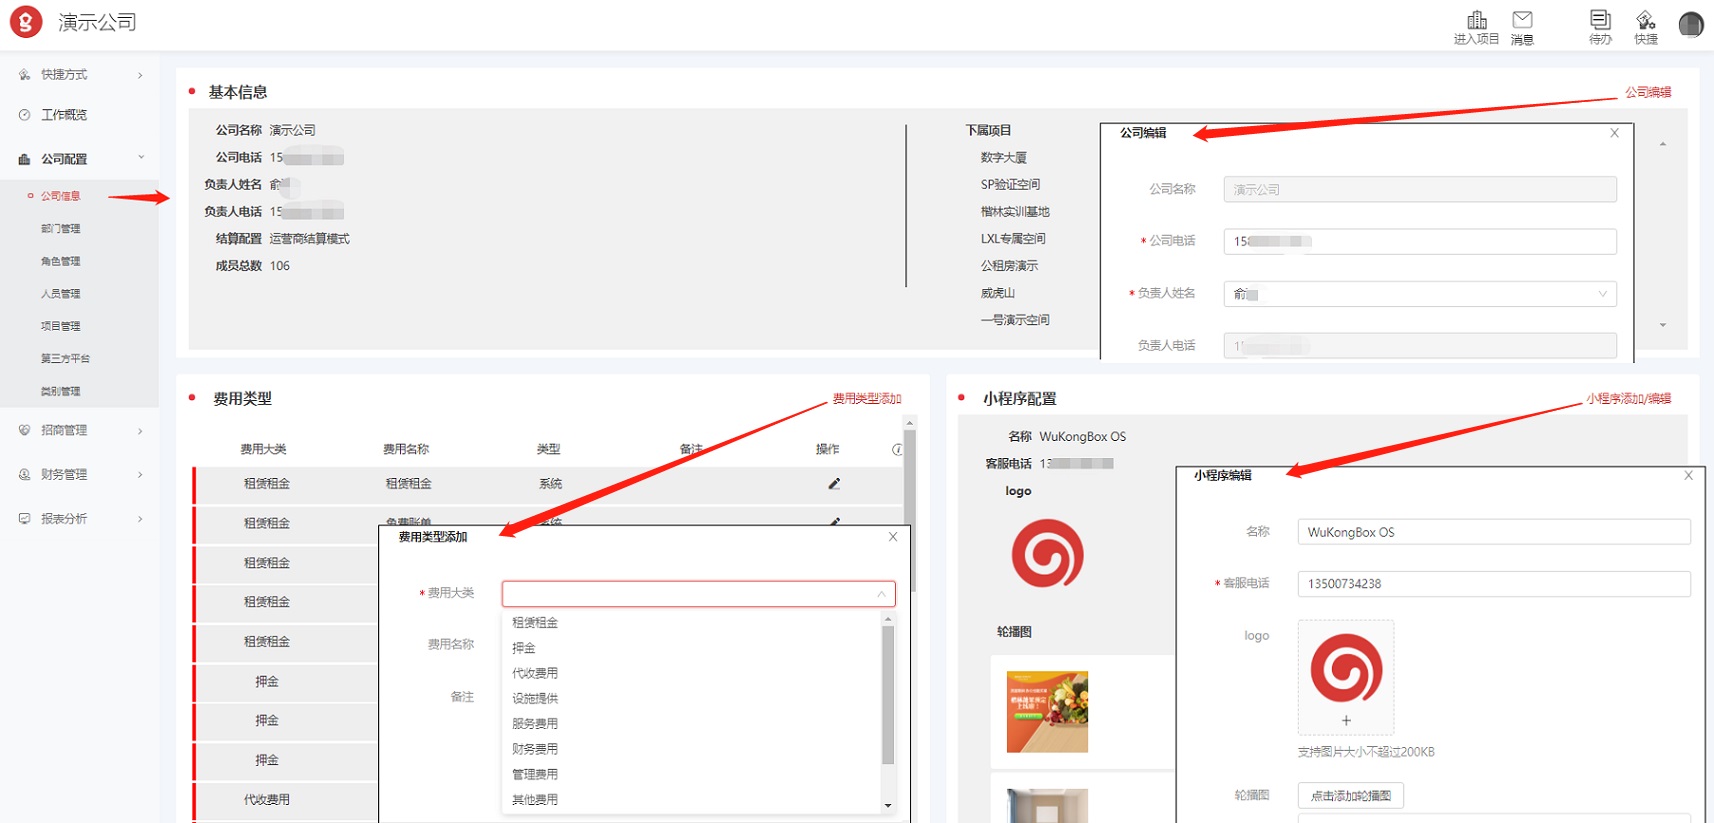Open the 费用大类 dropdown field
Image resolution: width=1714 pixels, height=823 pixels.
pos(698,594)
